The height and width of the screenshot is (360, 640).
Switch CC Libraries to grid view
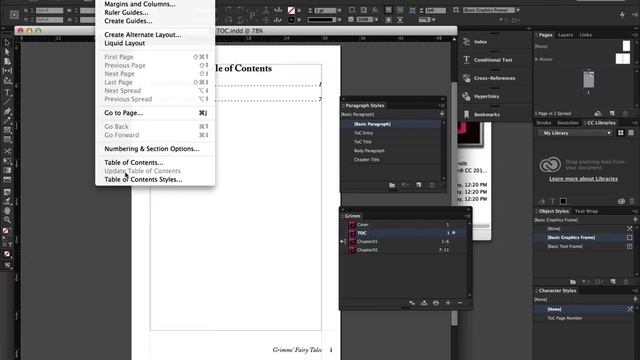621,133
